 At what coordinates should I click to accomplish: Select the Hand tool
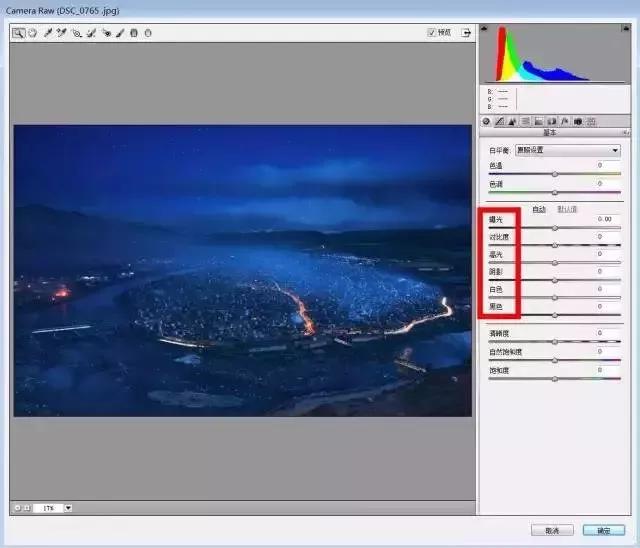(31, 33)
